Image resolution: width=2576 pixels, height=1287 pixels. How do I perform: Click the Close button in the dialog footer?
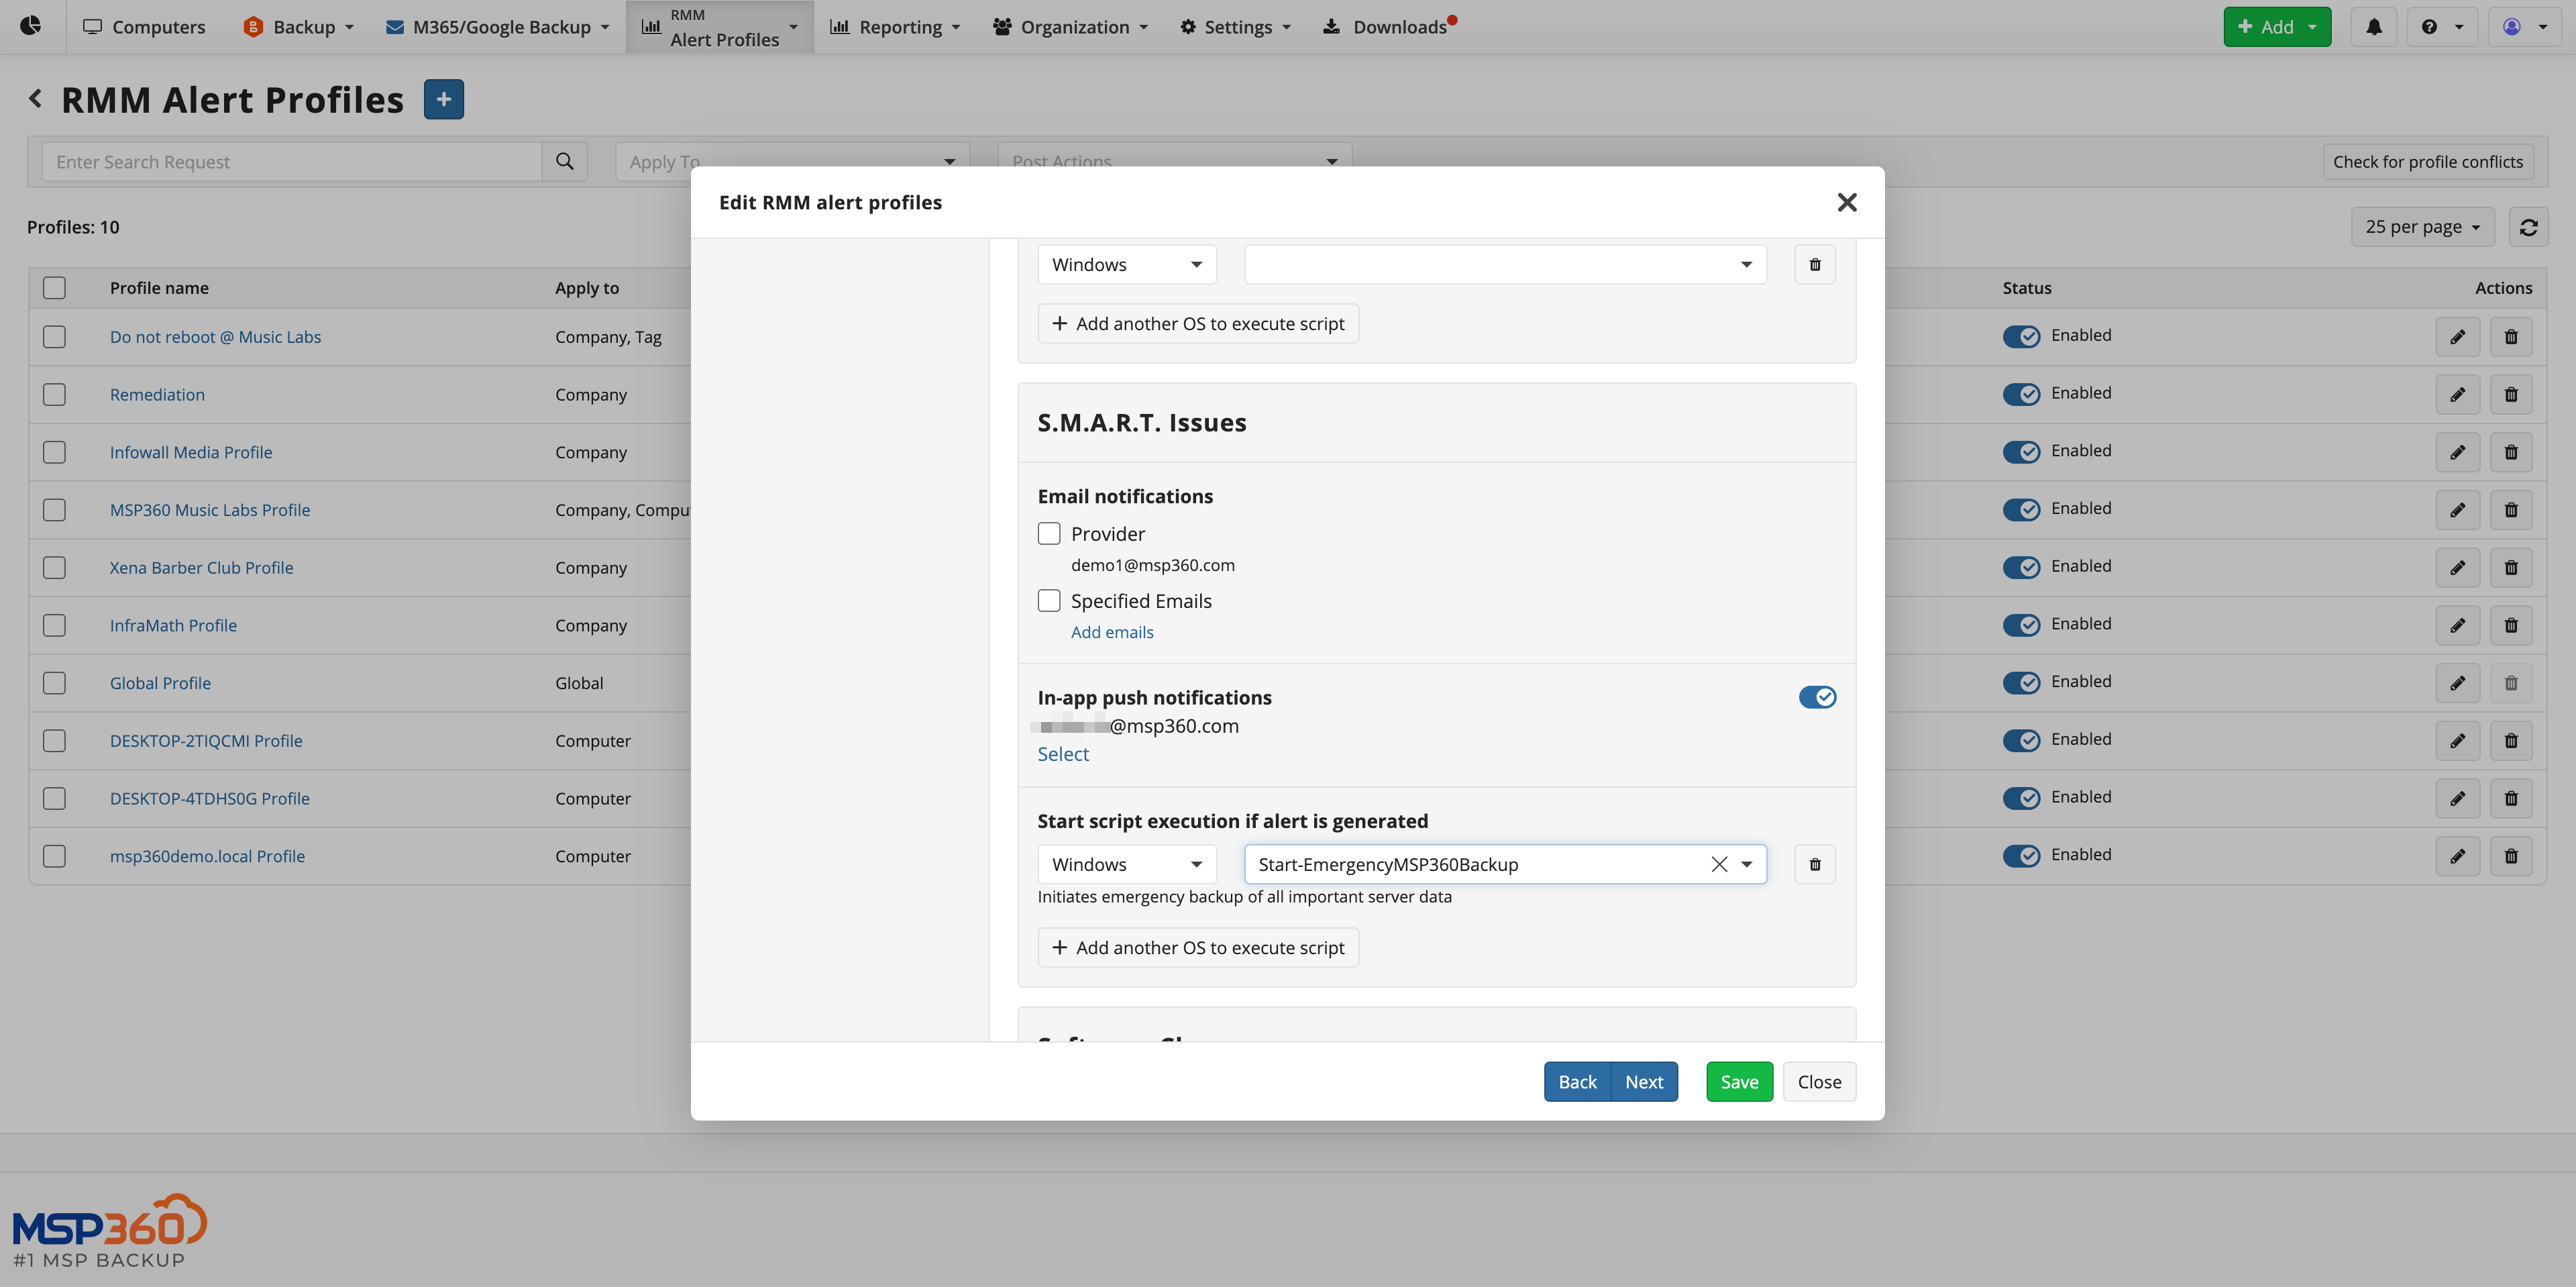coord(1819,1082)
